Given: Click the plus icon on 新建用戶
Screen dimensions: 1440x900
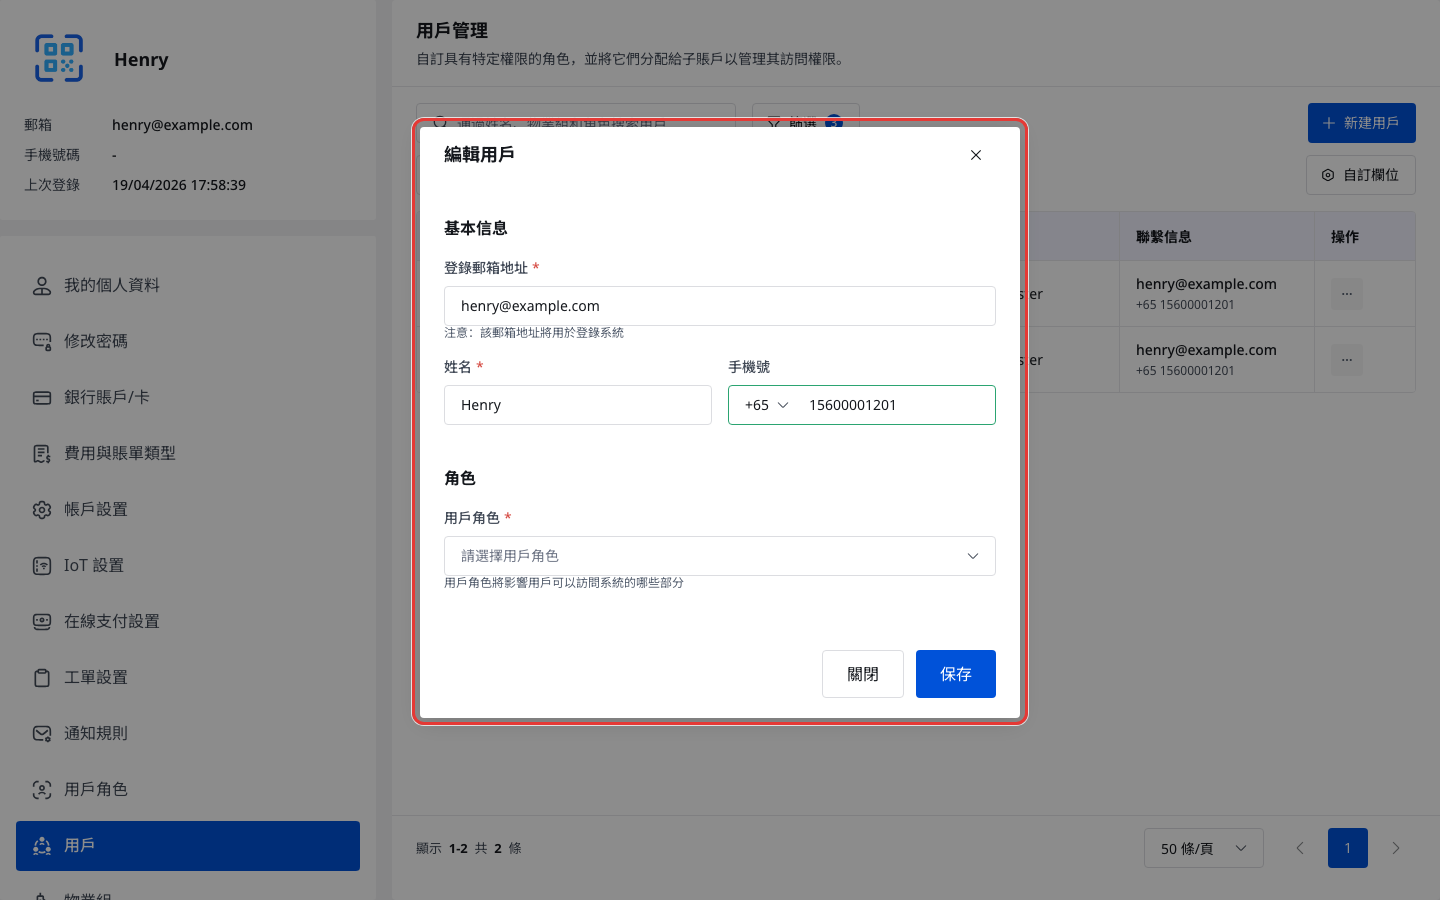Looking at the screenshot, I should 1329,123.
